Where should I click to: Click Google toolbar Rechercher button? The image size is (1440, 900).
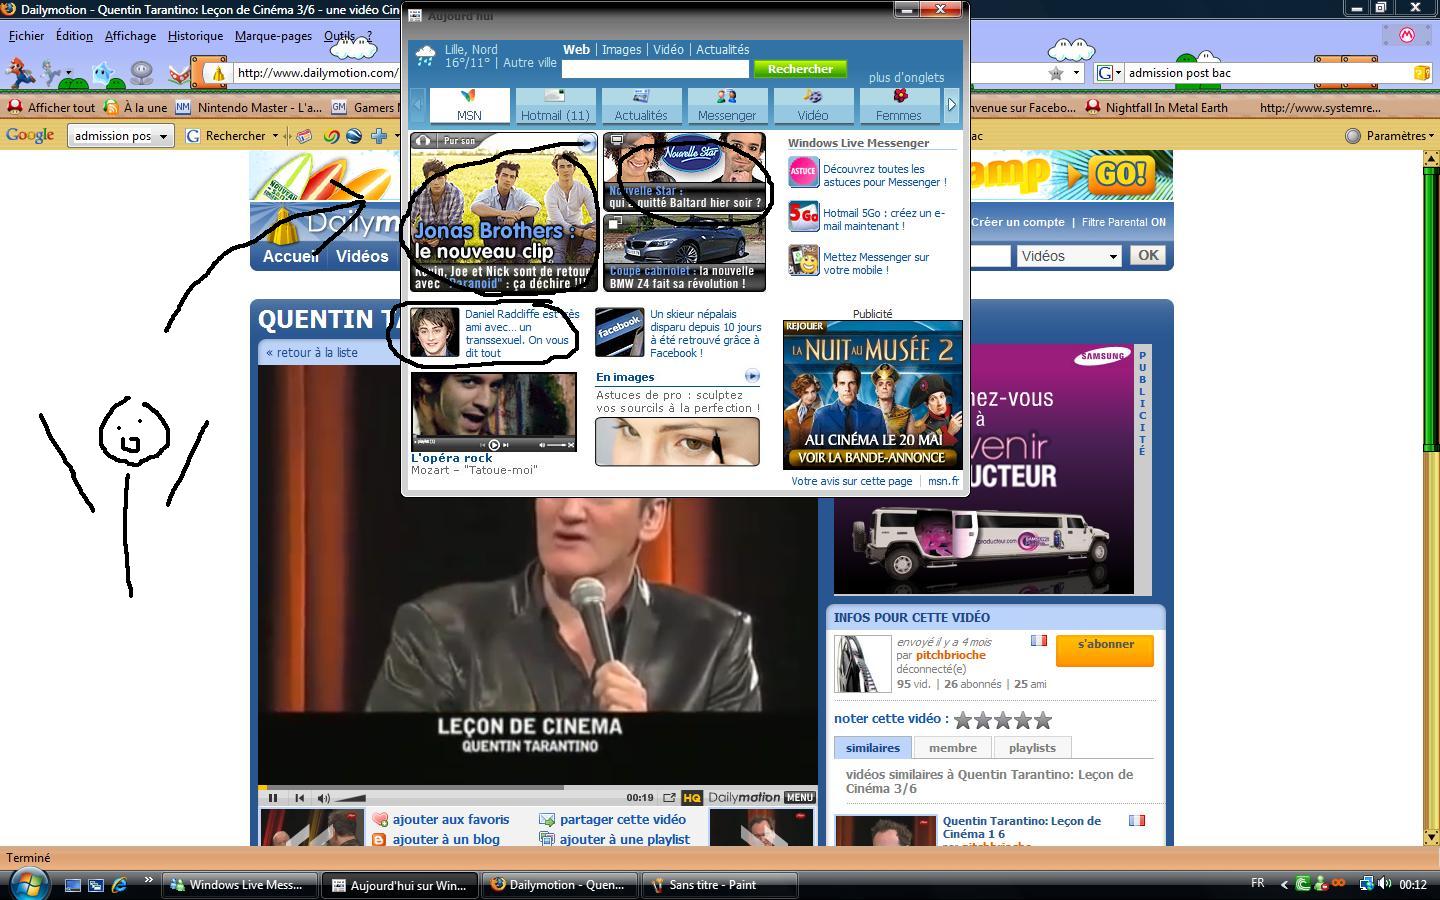click(226, 135)
